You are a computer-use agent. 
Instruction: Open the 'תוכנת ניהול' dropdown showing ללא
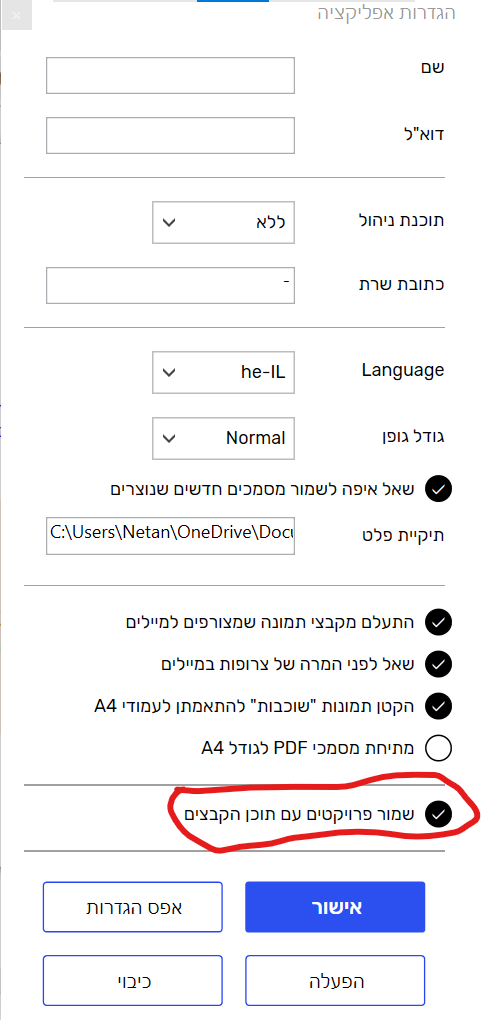[224, 222]
